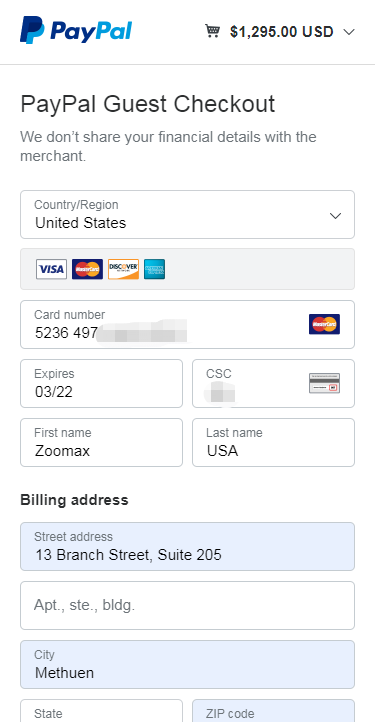Click MasterCard logo inside Card number field
The height and width of the screenshot is (722, 375).
click(x=324, y=324)
